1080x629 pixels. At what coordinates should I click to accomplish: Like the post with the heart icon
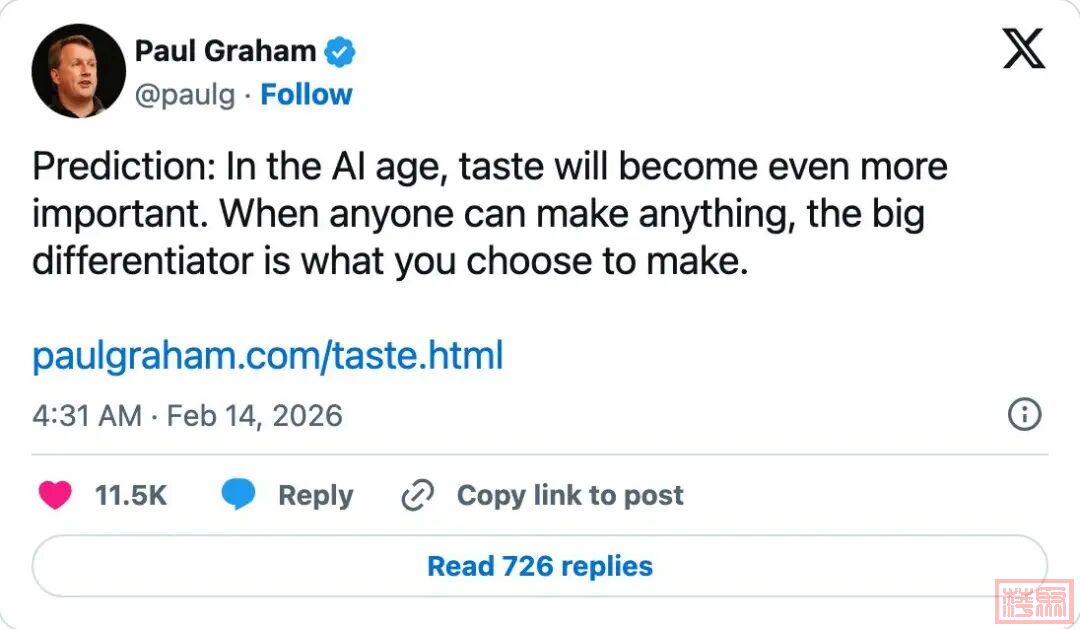coord(55,495)
